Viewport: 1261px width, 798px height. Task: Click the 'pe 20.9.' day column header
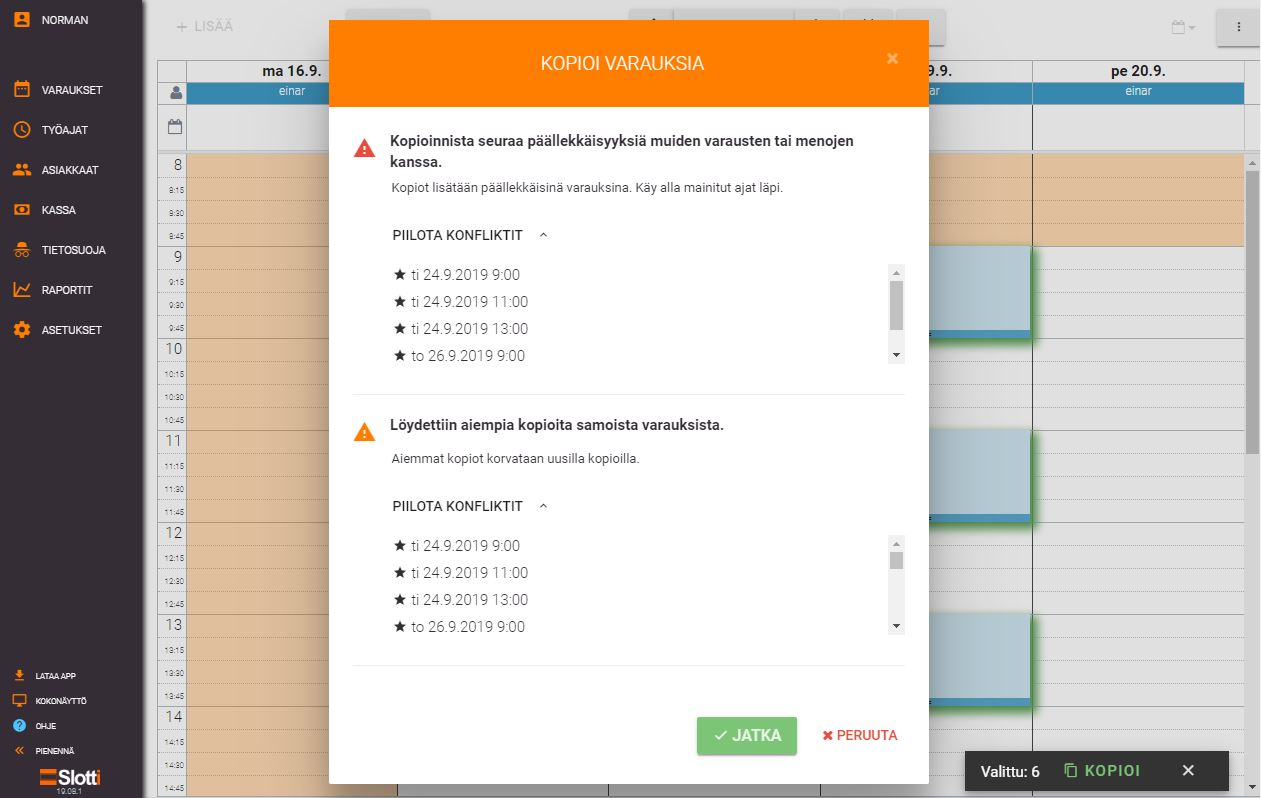coord(1138,72)
